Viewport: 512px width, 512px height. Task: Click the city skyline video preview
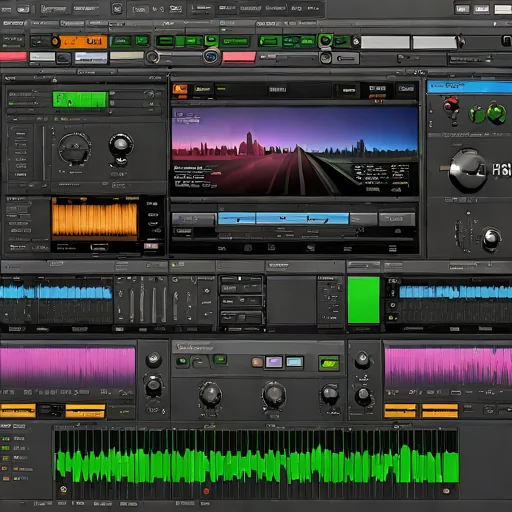pyautogui.click(x=295, y=151)
